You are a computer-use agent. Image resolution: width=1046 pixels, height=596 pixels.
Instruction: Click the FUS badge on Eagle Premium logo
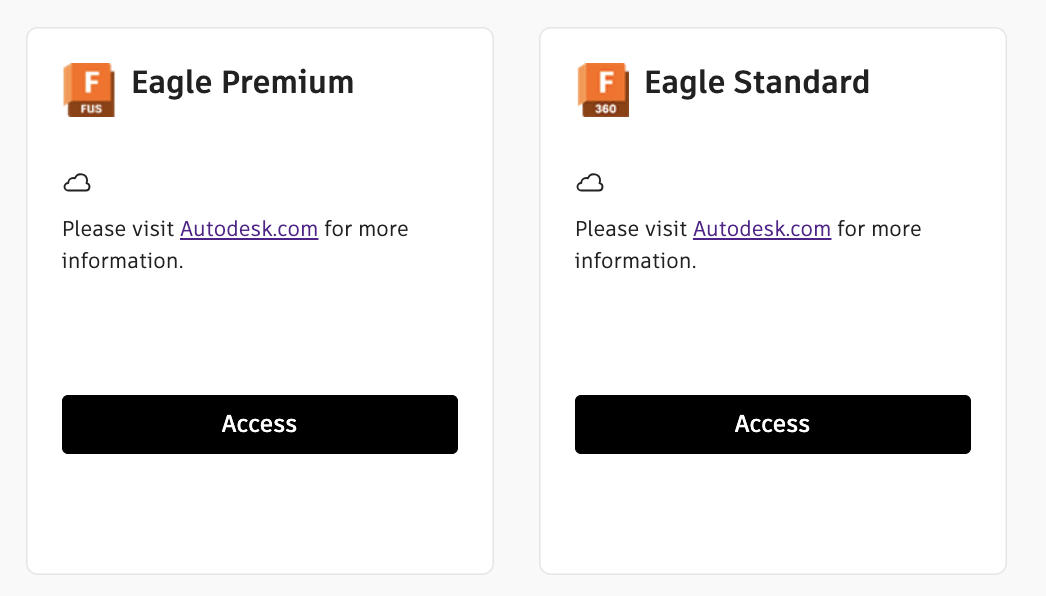point(89,109)
